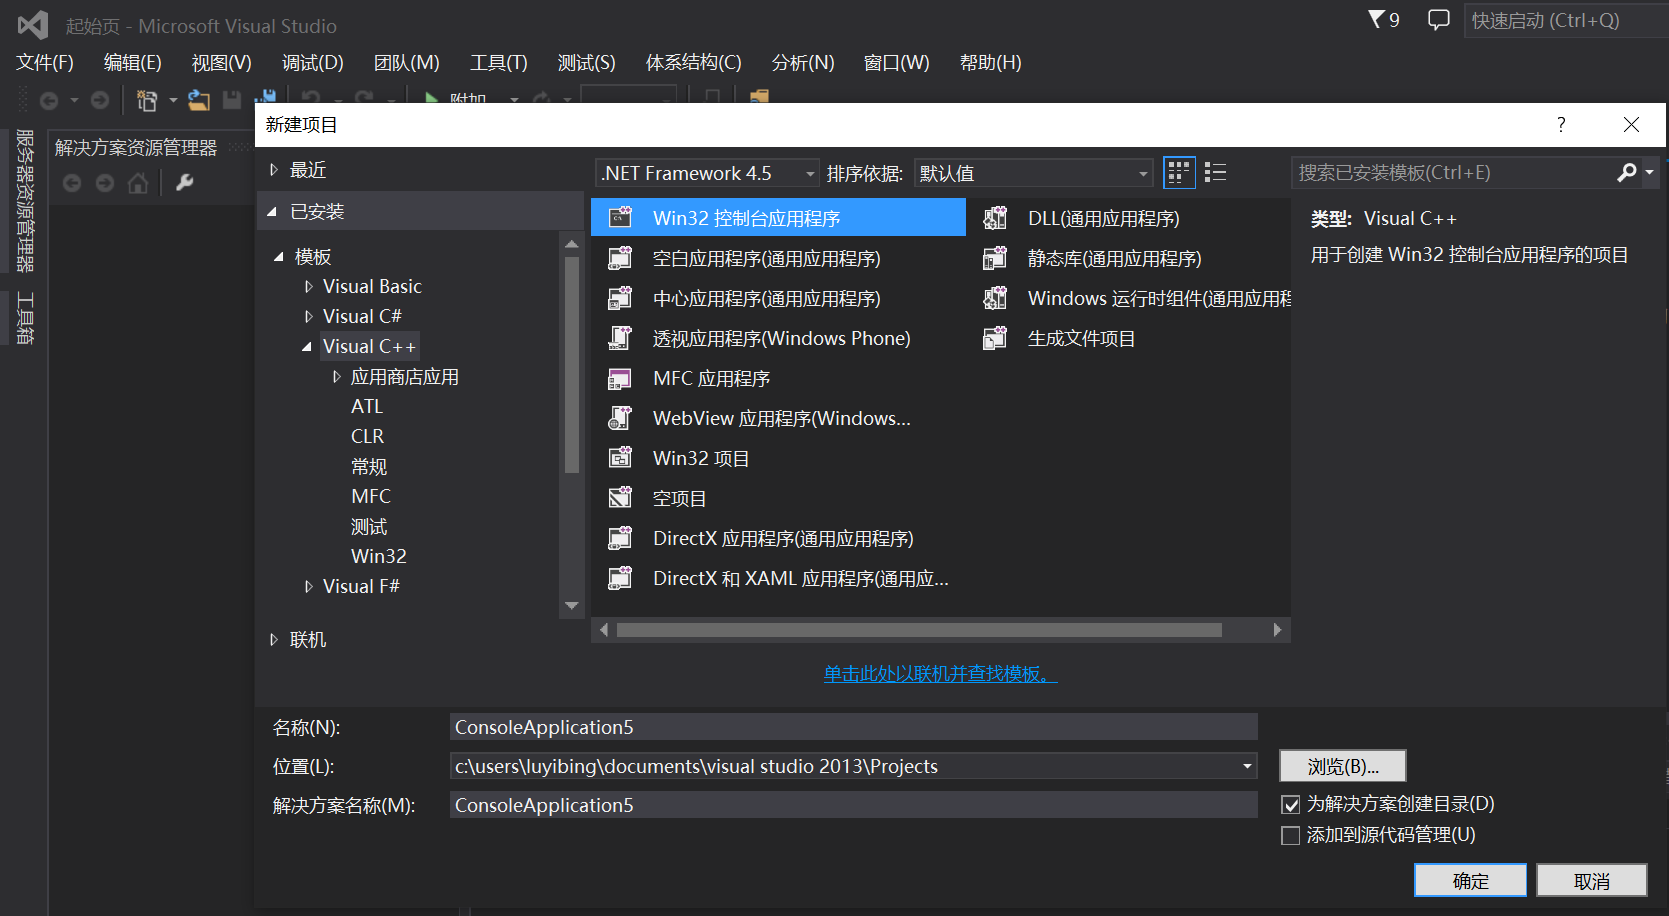Click the help question mark in dialog title
The height and width of the screenshot is (916, 1669).
click(1561, 124)
